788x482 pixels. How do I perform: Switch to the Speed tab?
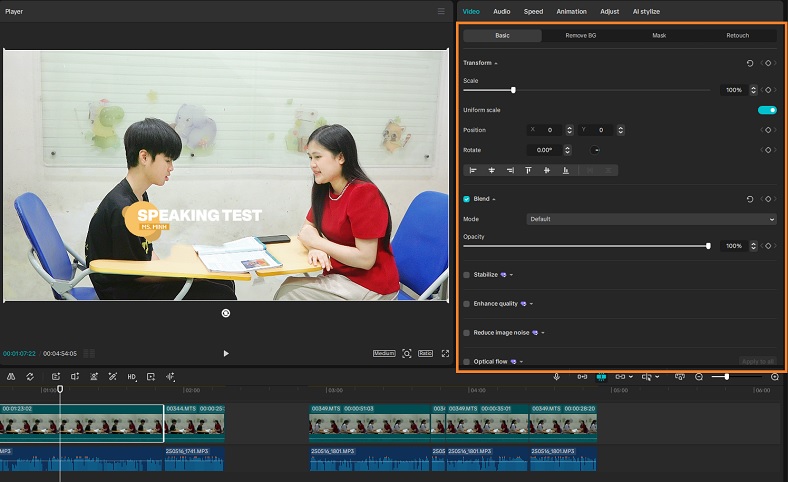pyautogui.click(x=533, y=12)
